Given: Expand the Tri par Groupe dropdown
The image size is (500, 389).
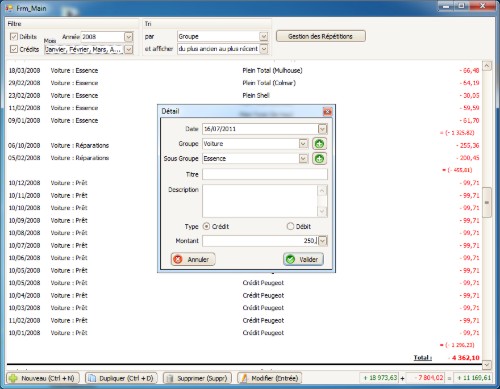Looking at the screenshot, I should coord(263,36).
